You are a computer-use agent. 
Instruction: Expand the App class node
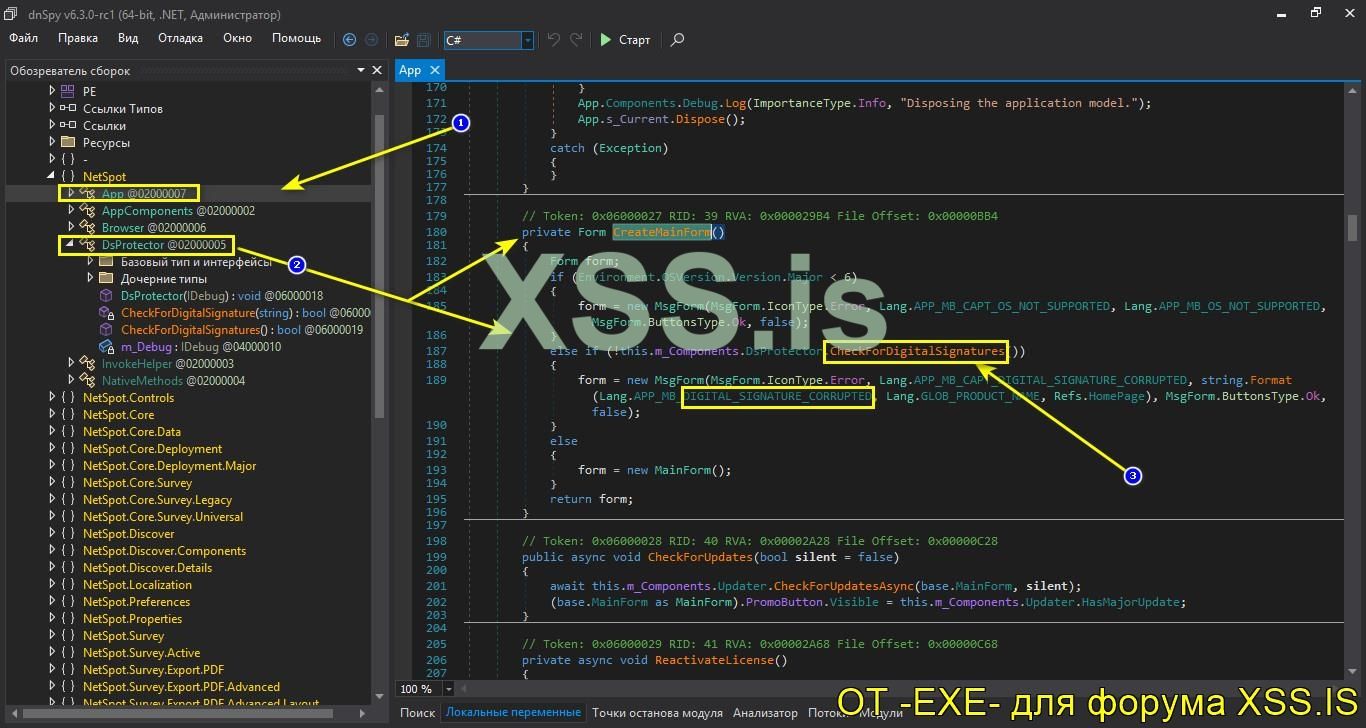coord(70,193)
